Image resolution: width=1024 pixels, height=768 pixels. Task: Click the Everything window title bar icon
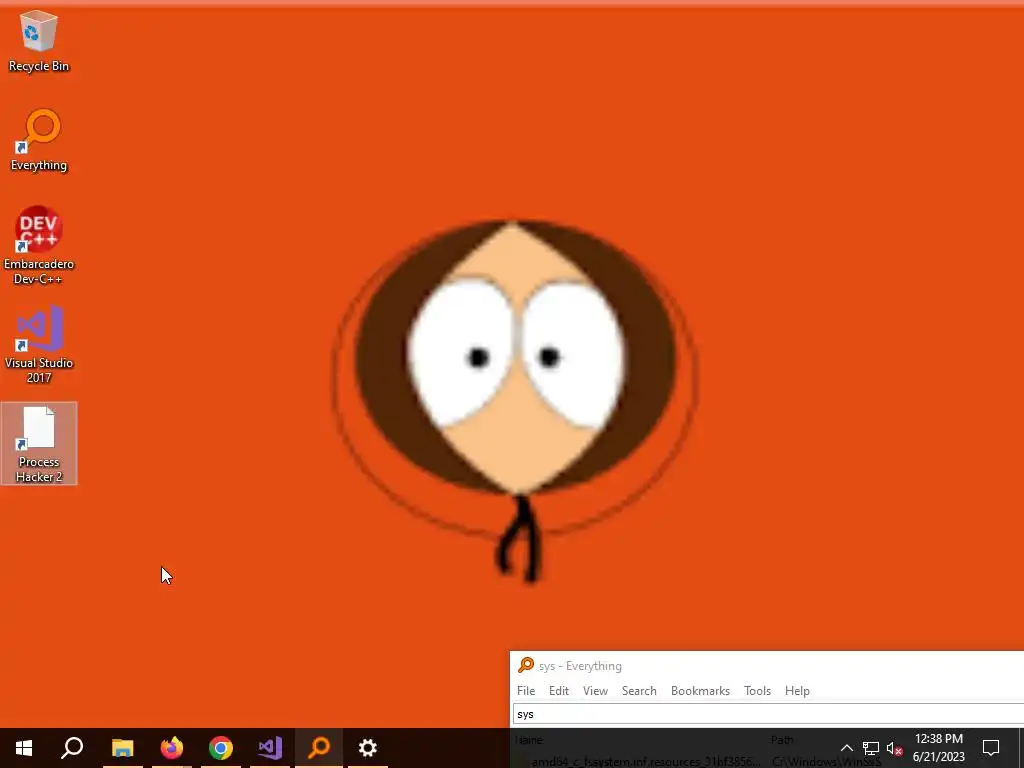[526, 665]
